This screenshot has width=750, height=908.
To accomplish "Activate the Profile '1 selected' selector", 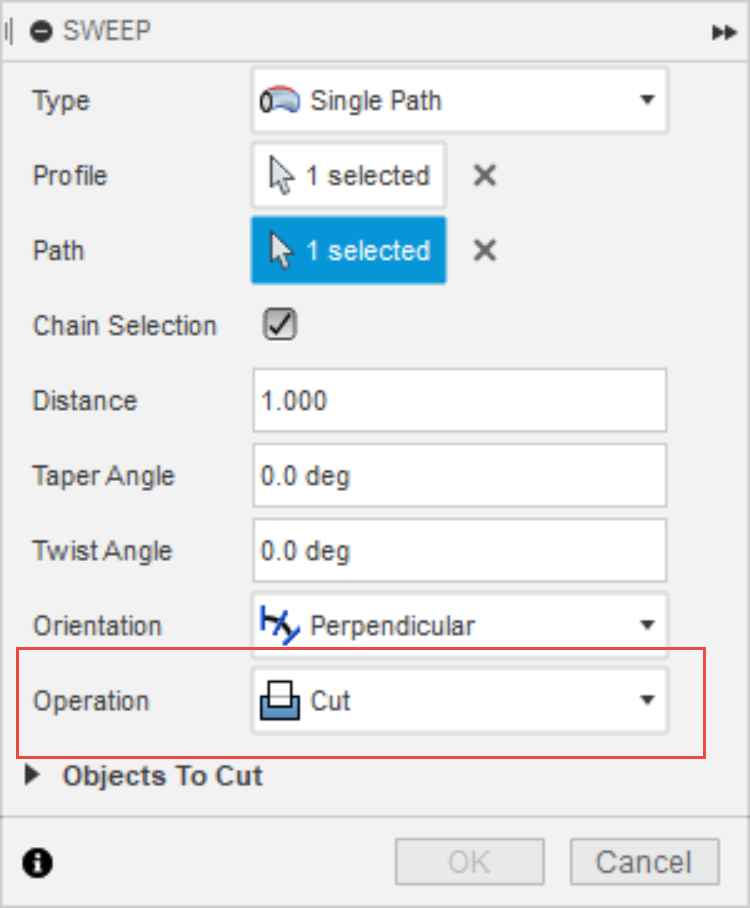I will [x=349, y=176].
